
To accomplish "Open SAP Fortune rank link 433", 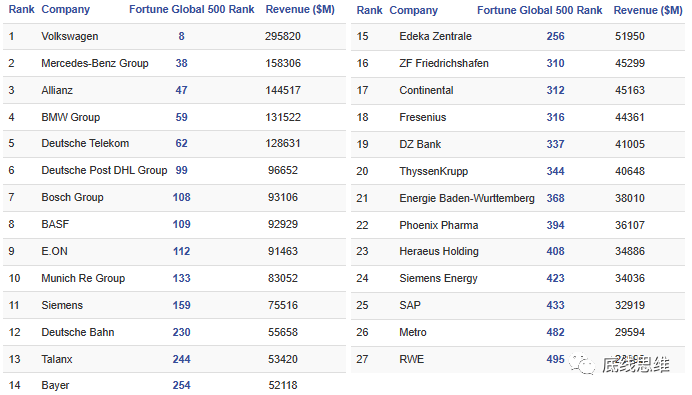I will click(555, 305).
